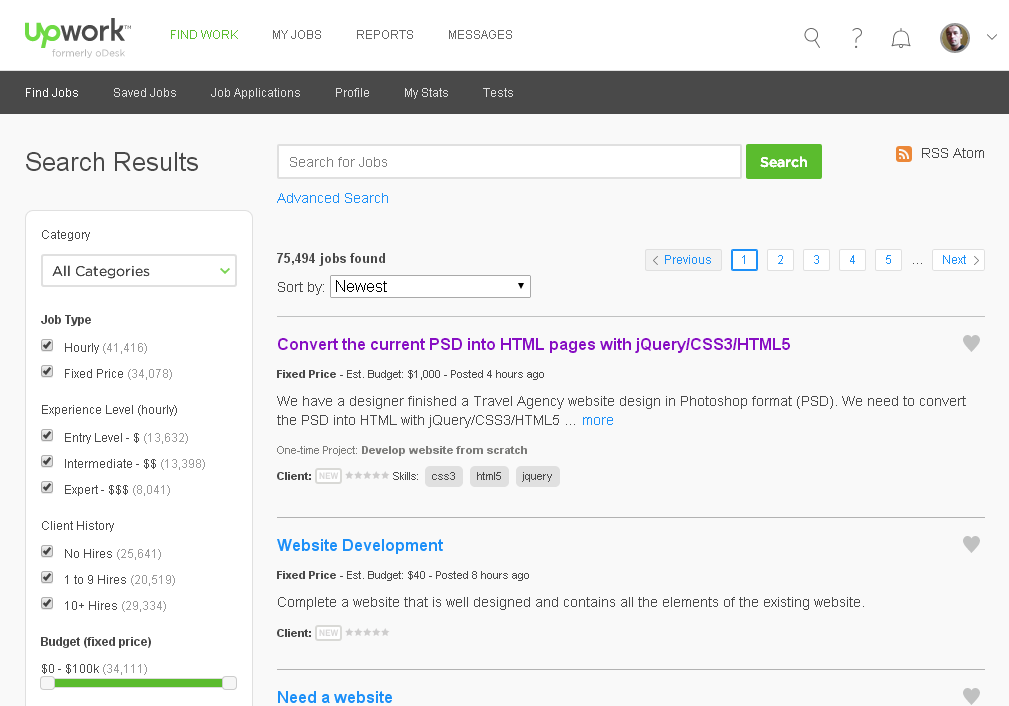Click the help question mark icon
The height and width of the screenshot is (706, 1009).
(x=856, y=37)
